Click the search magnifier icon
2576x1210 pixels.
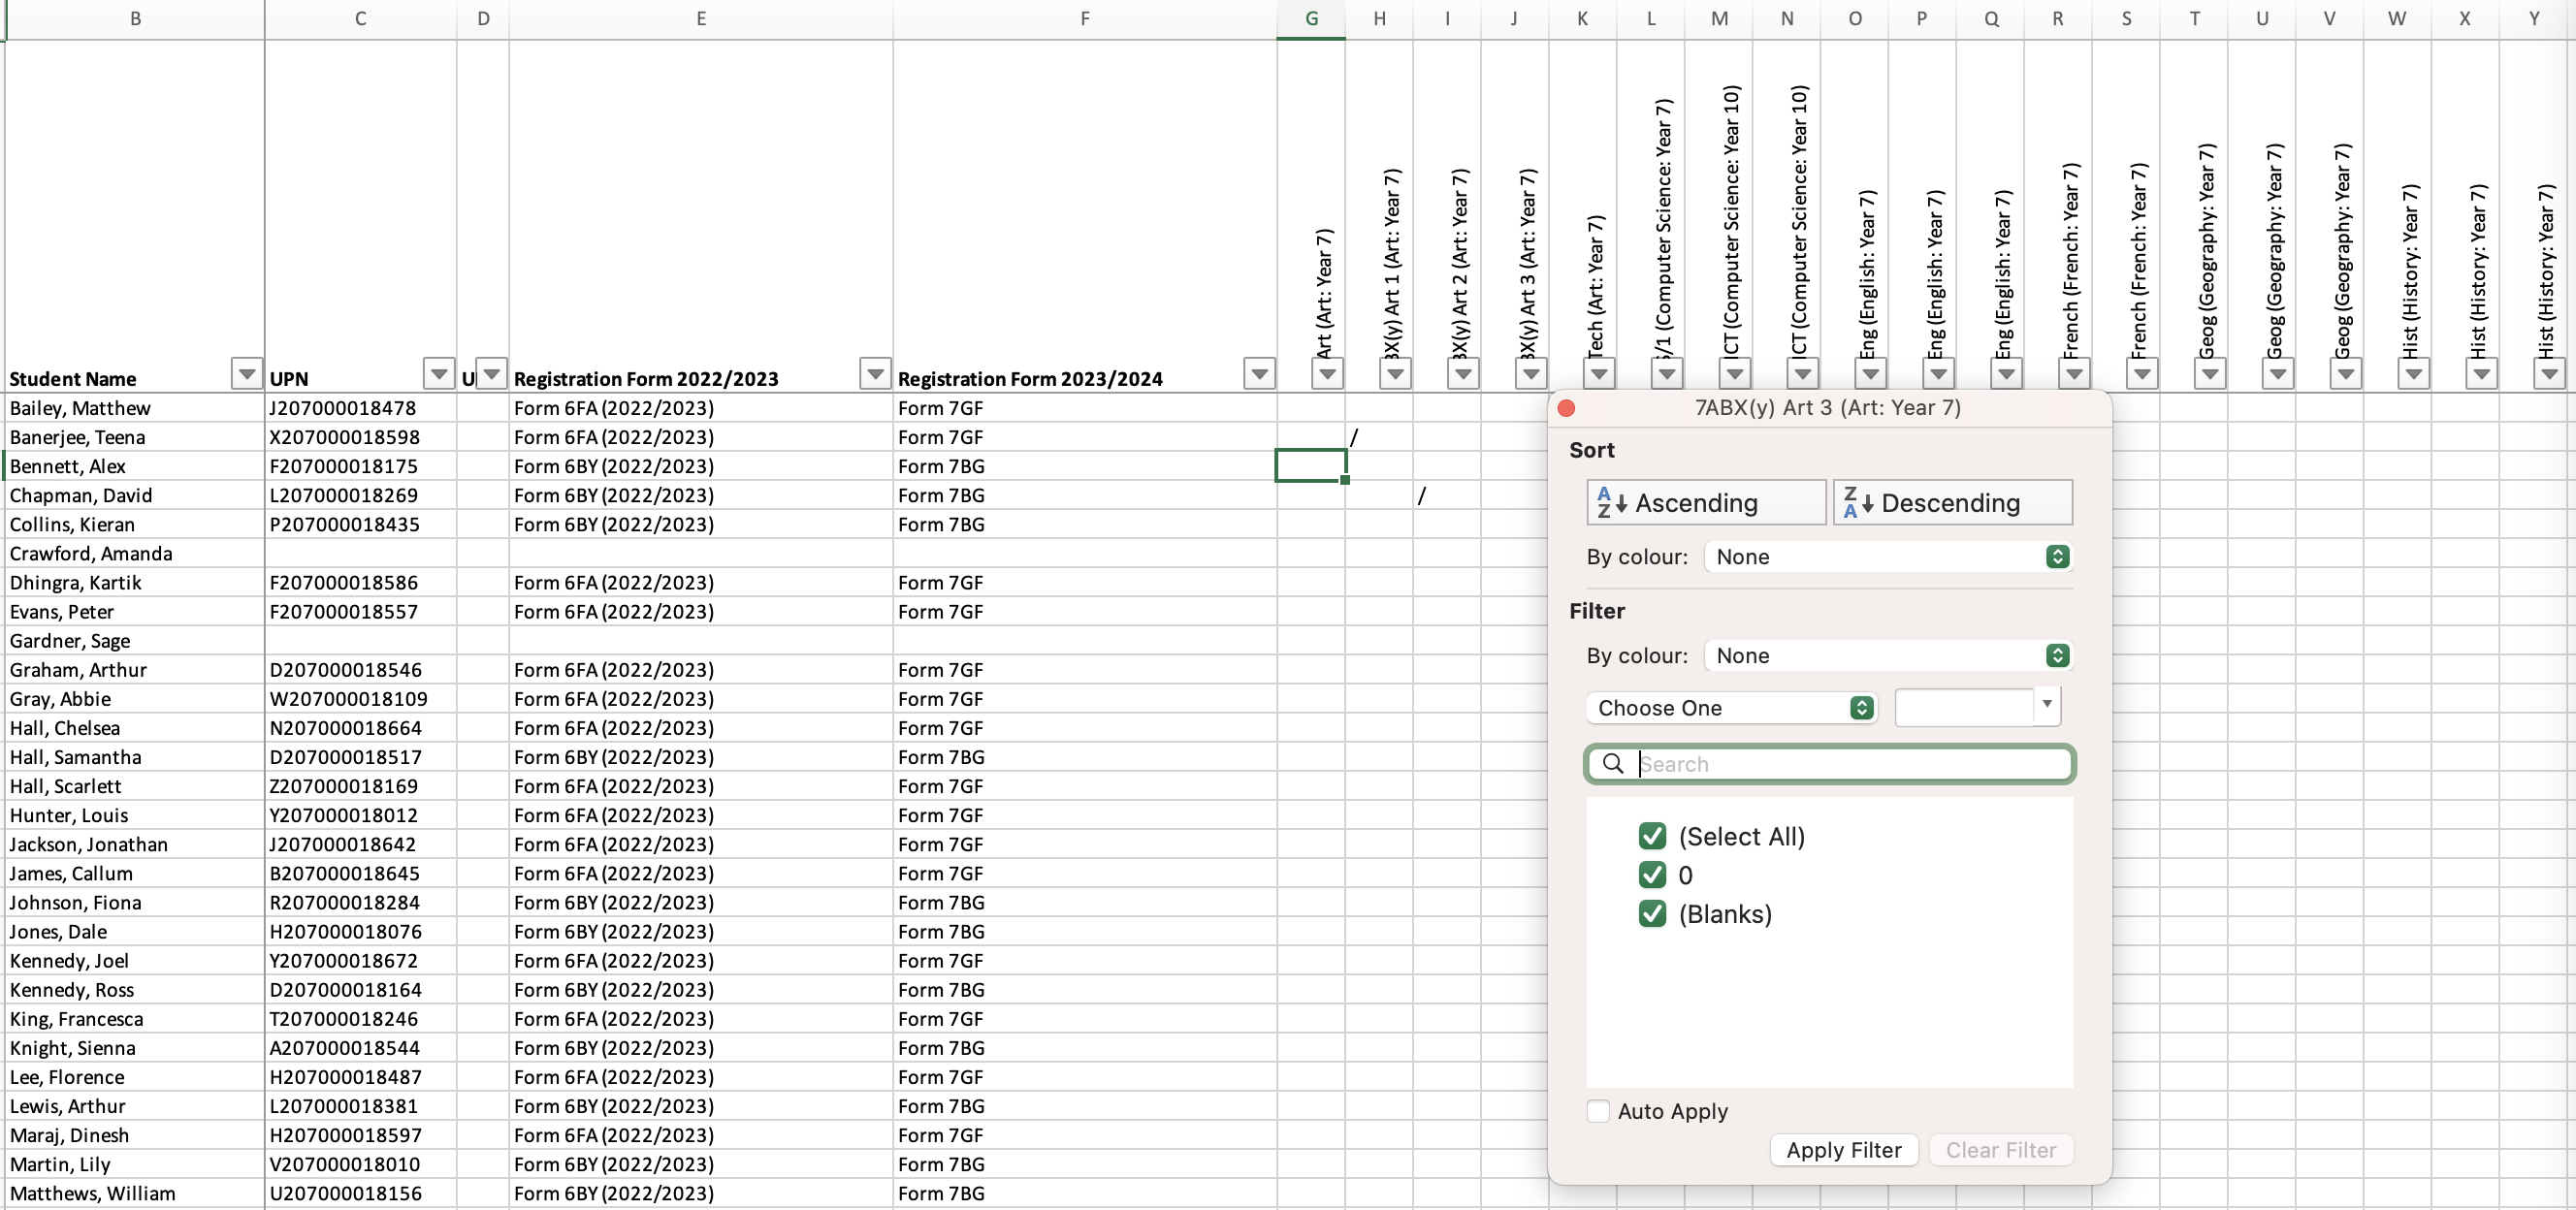[1613, 764]
